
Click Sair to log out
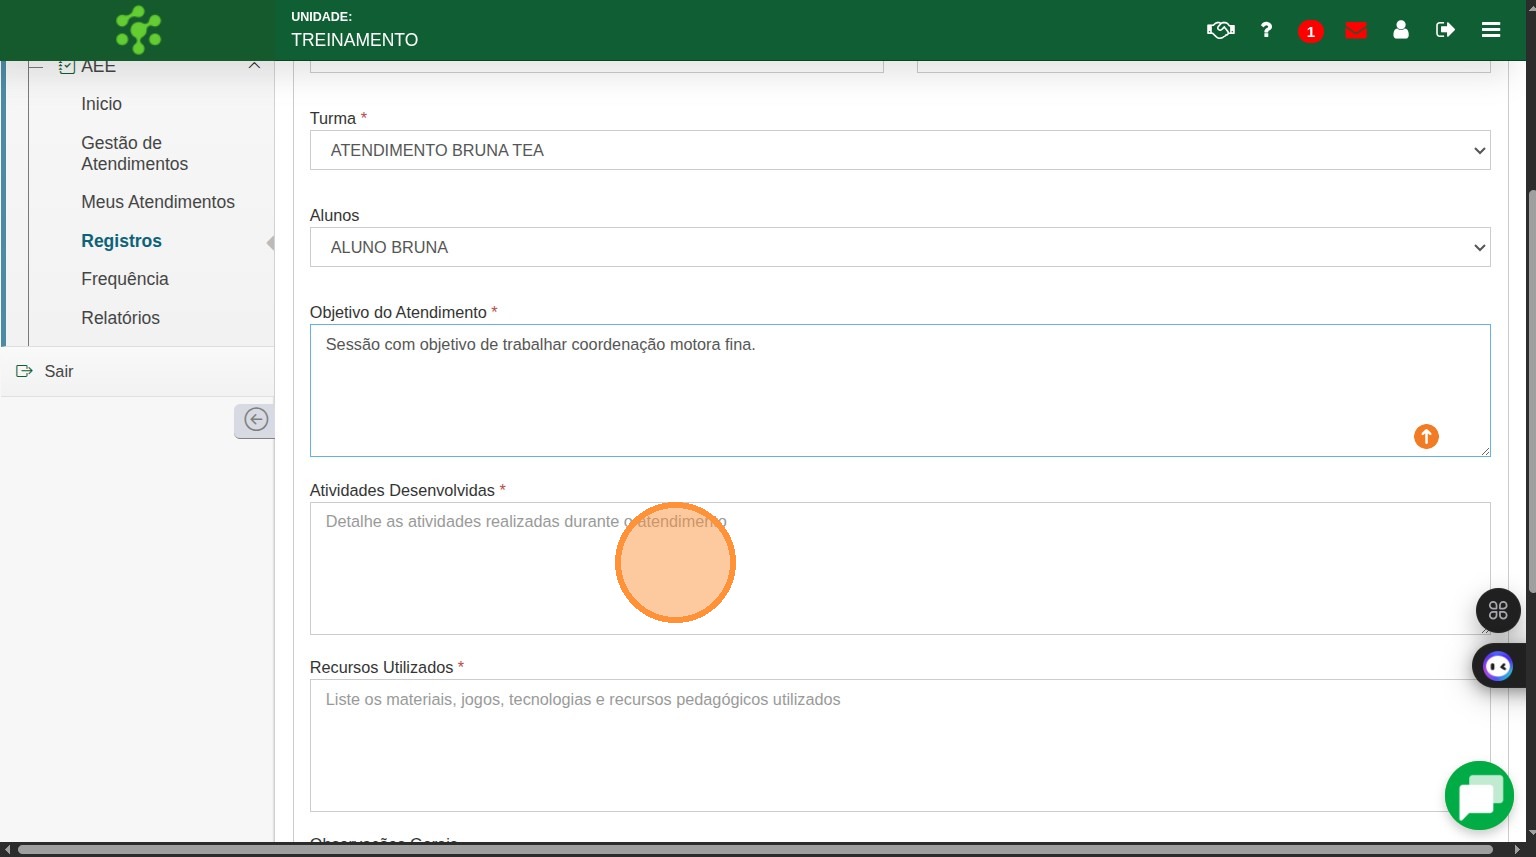point(59,371)
